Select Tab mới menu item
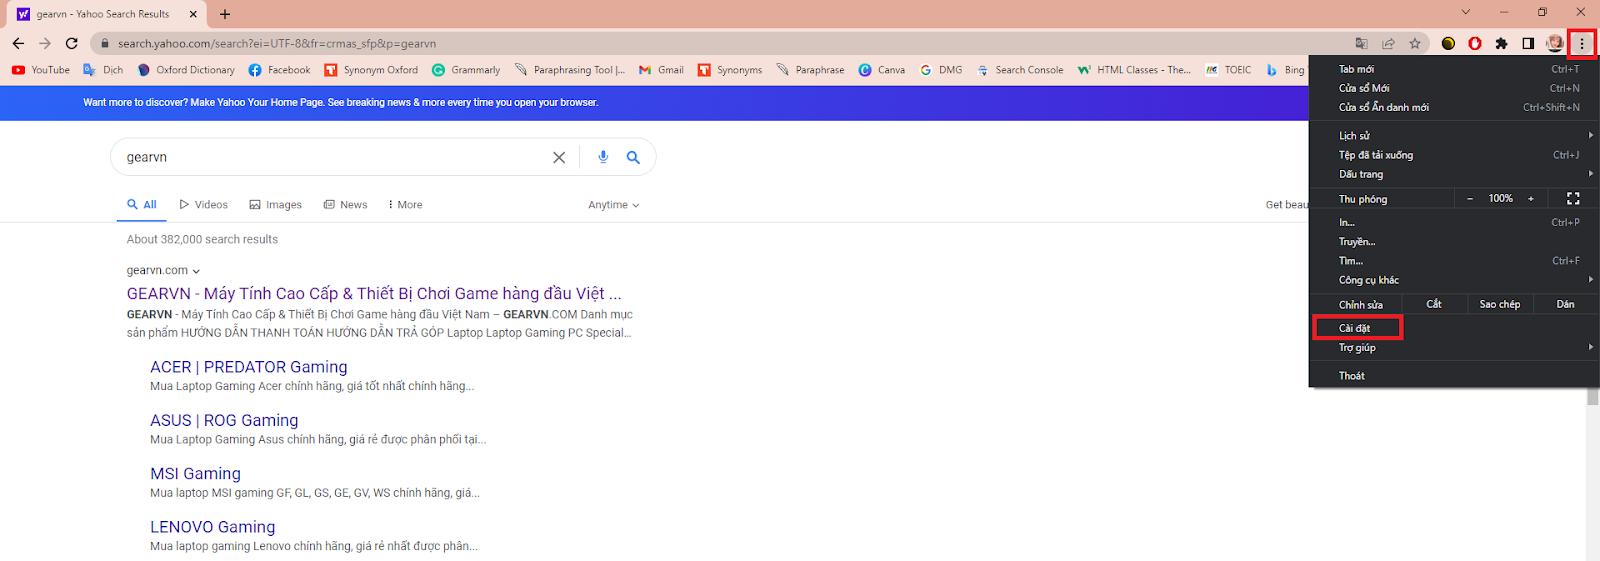 click(1454, 69)
